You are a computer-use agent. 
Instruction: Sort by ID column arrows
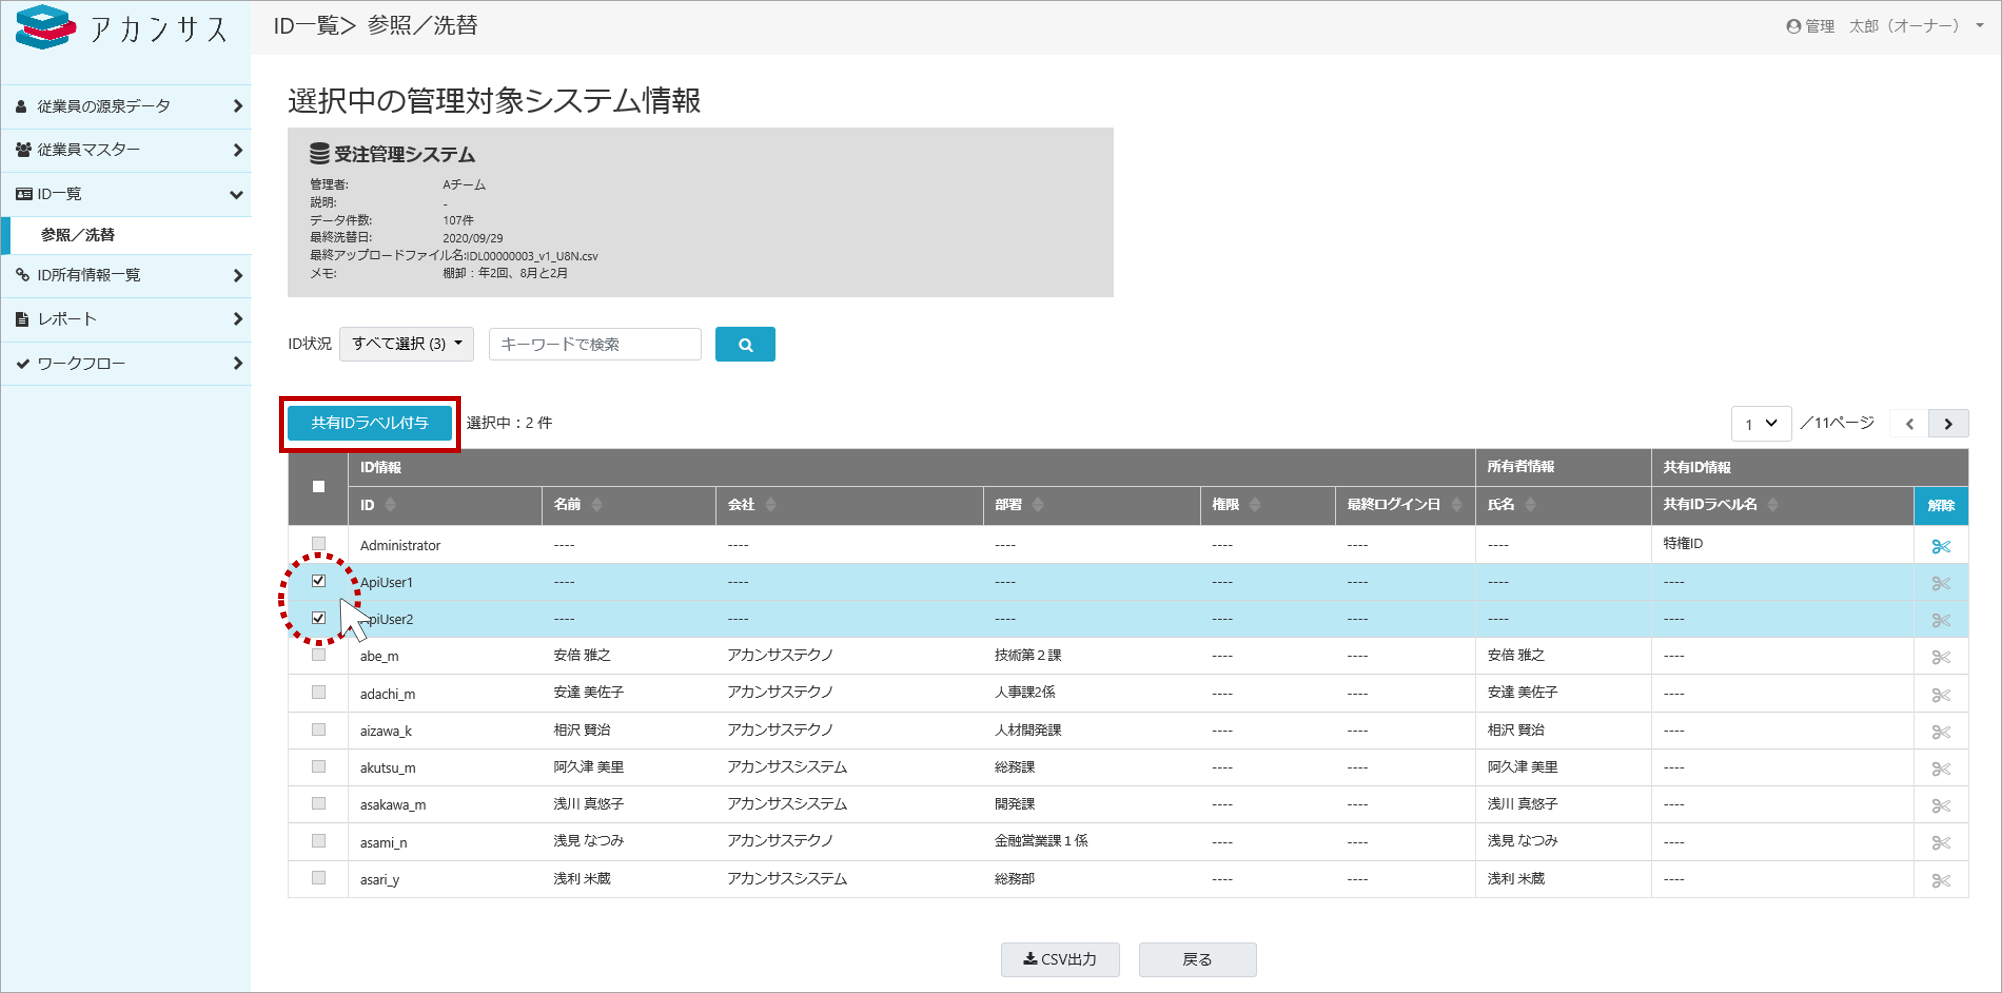391,505
